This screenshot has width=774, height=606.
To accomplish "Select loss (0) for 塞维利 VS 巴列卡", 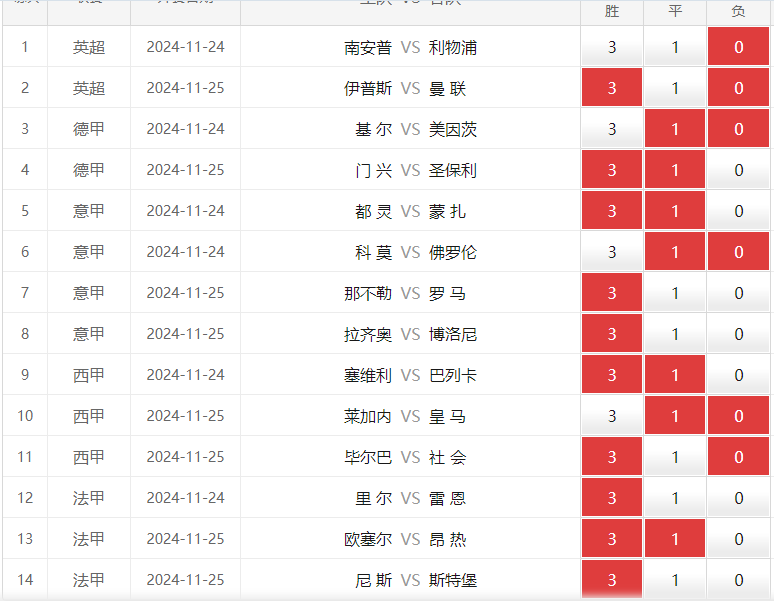I will click(x=738, y=375).
